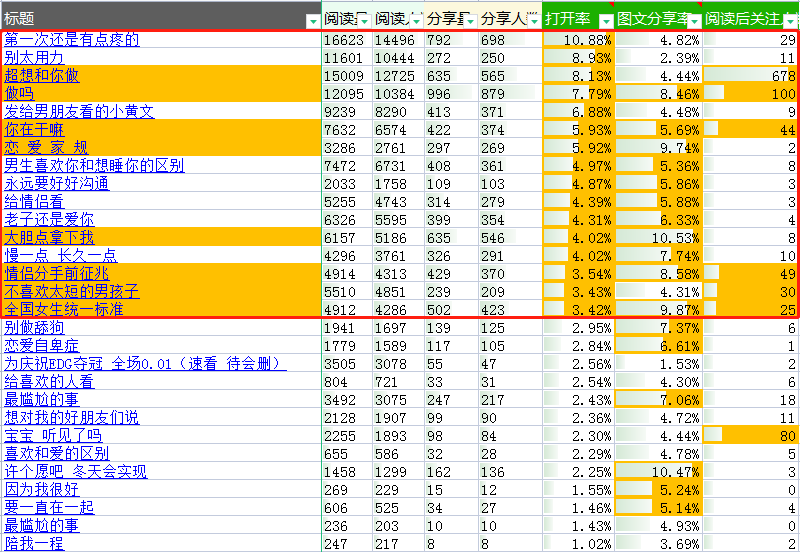Select the 8.46% share rate cell
The height and width of the screenshot is (552, 800).
point(658,94)
